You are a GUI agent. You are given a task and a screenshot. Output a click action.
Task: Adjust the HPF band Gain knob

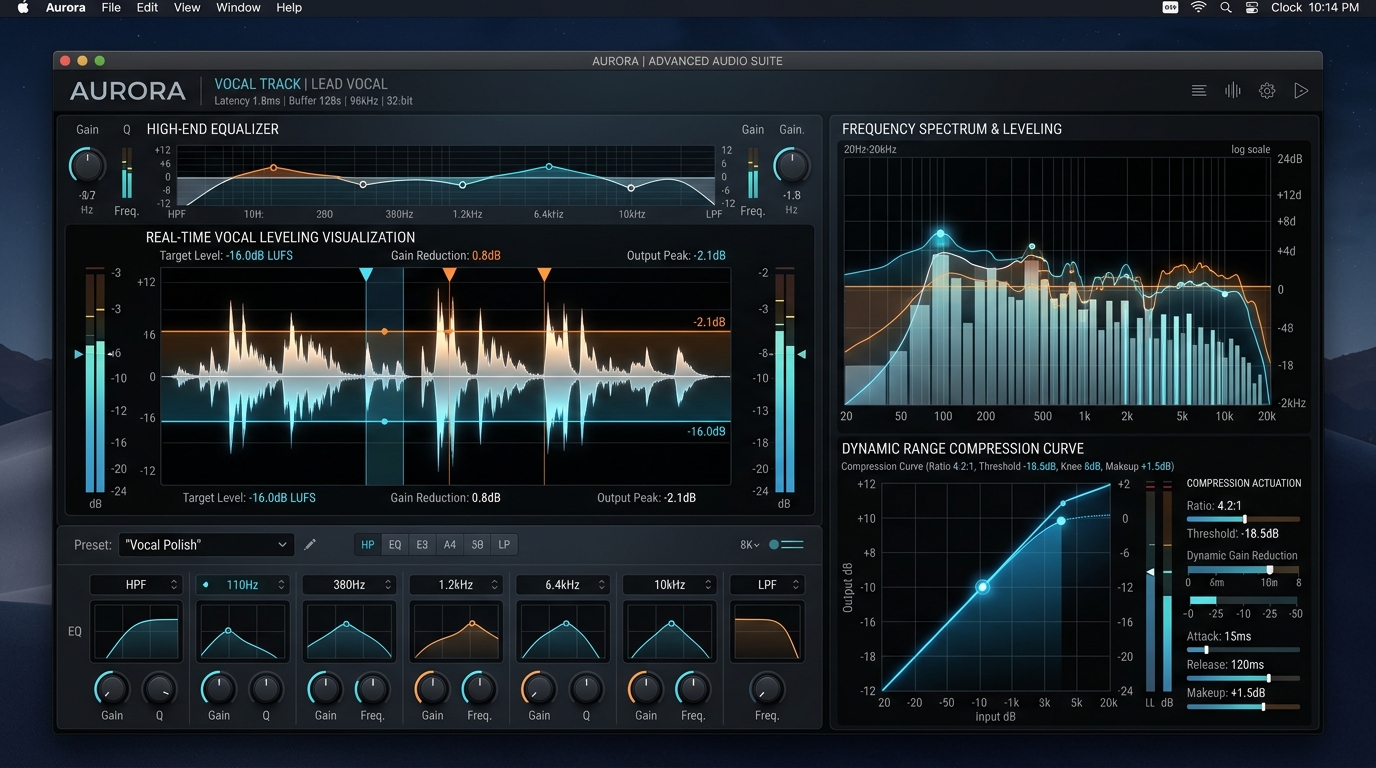pos(112,688)
